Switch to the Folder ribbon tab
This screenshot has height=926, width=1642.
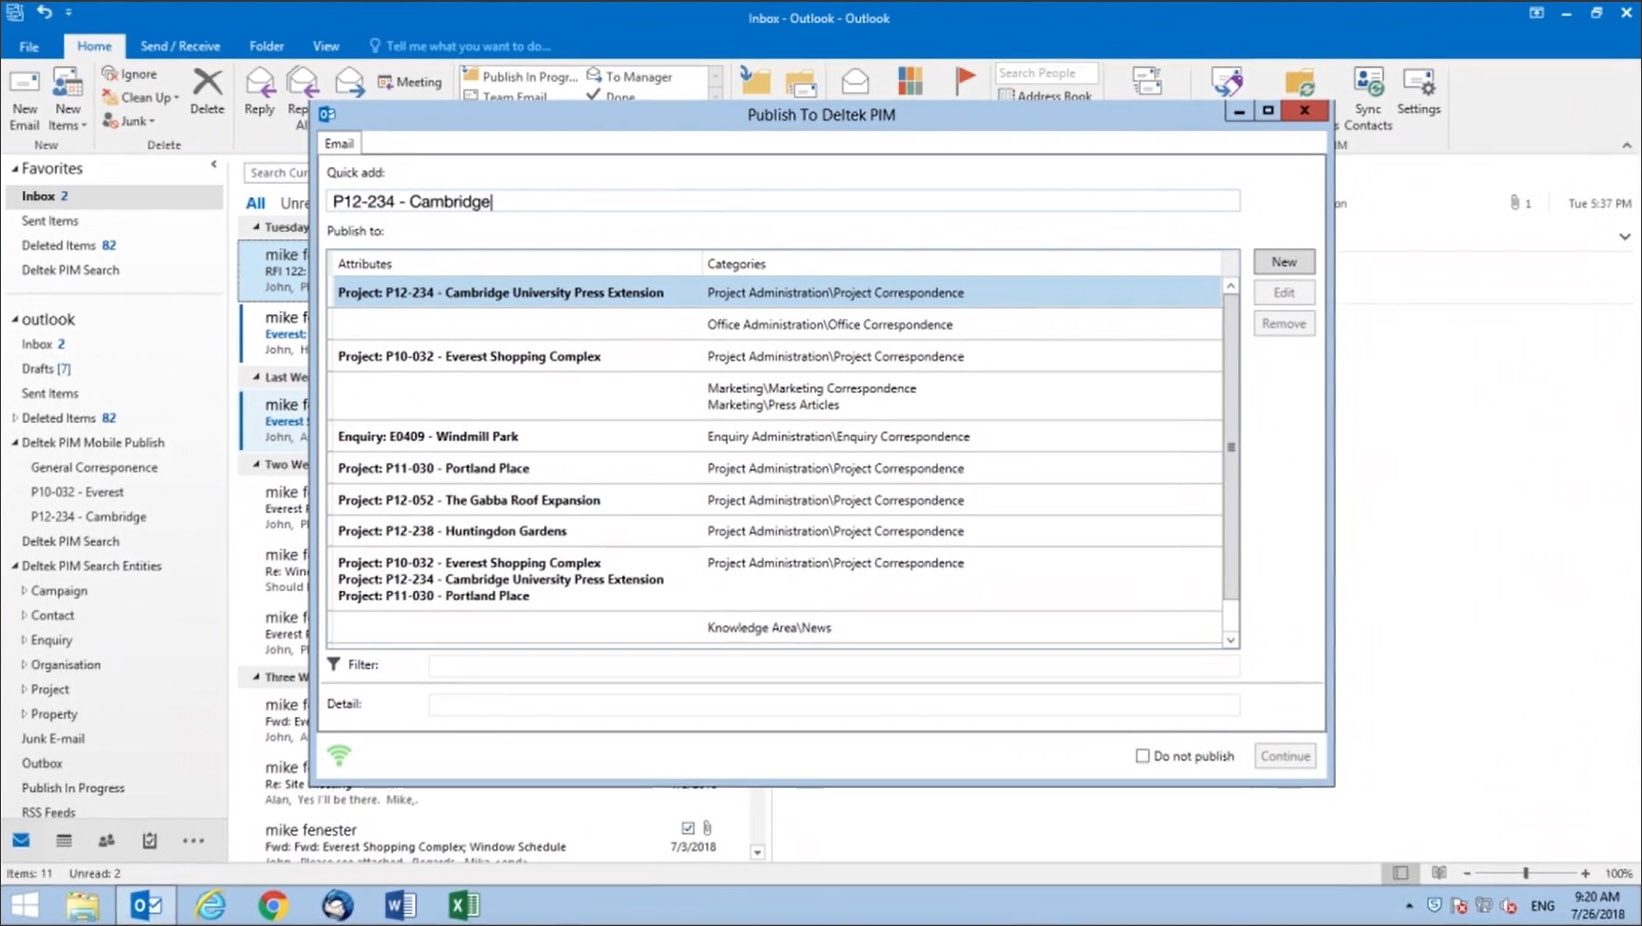[266, 46]
